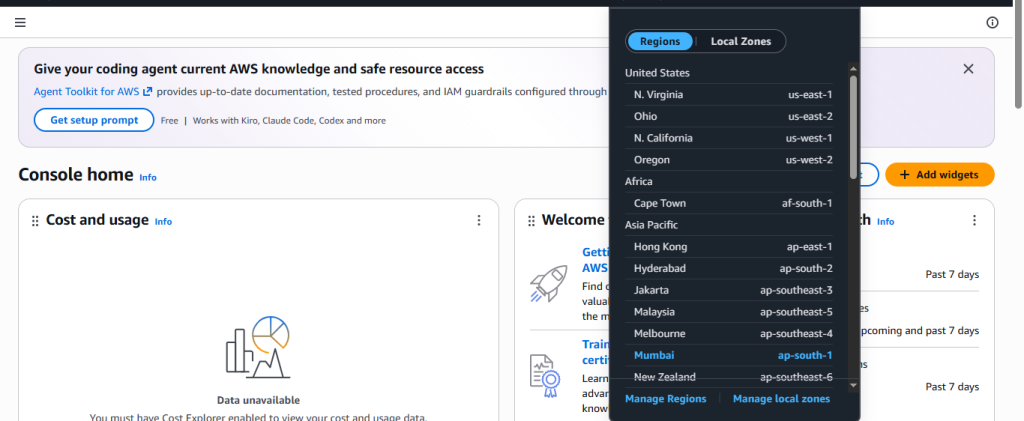
Task: Click the region list scroll up arrow
Action: pyautogui.click(x=853, y=69)
